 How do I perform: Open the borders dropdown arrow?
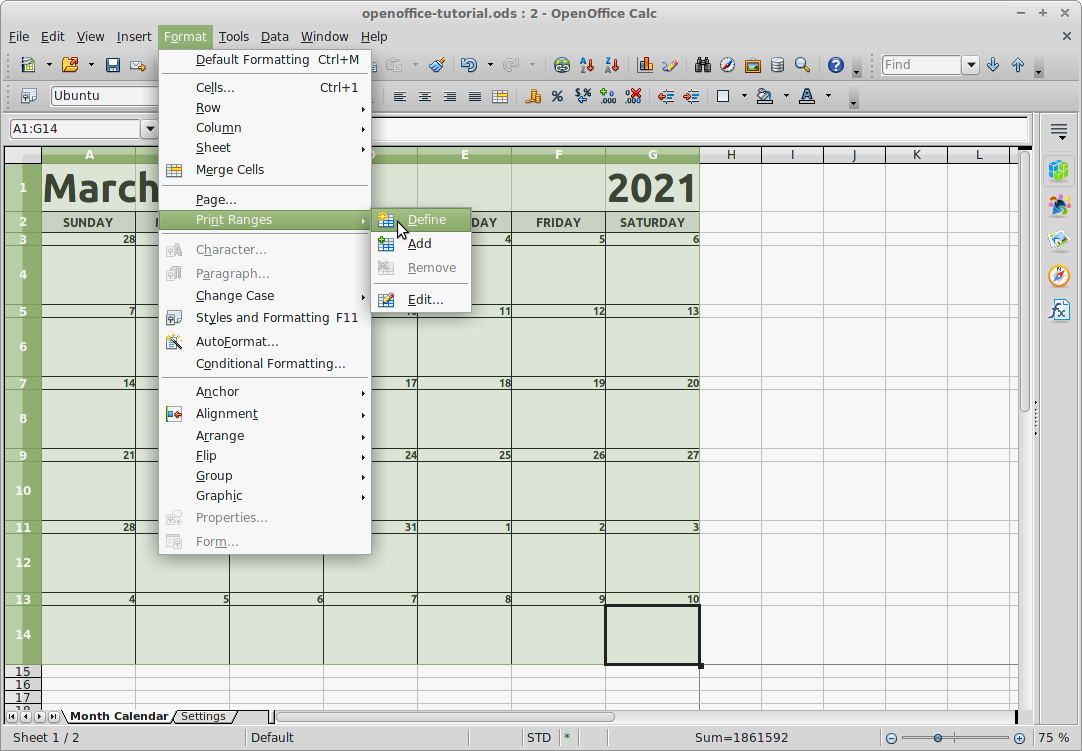pyautogui.click(x=744, y=96)
